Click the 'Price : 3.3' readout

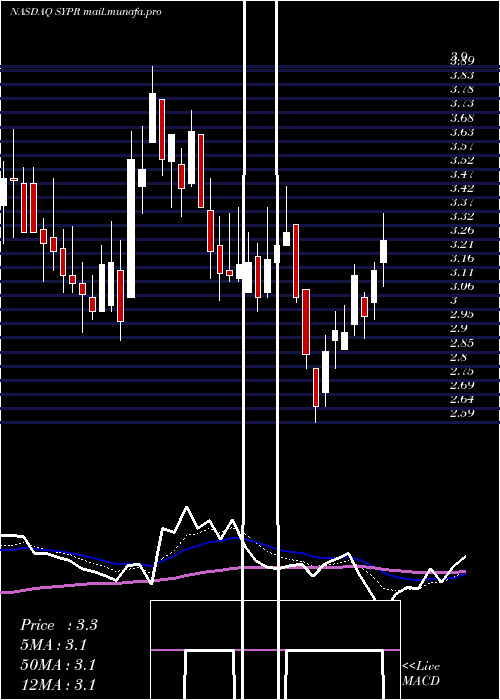point(59,625)
